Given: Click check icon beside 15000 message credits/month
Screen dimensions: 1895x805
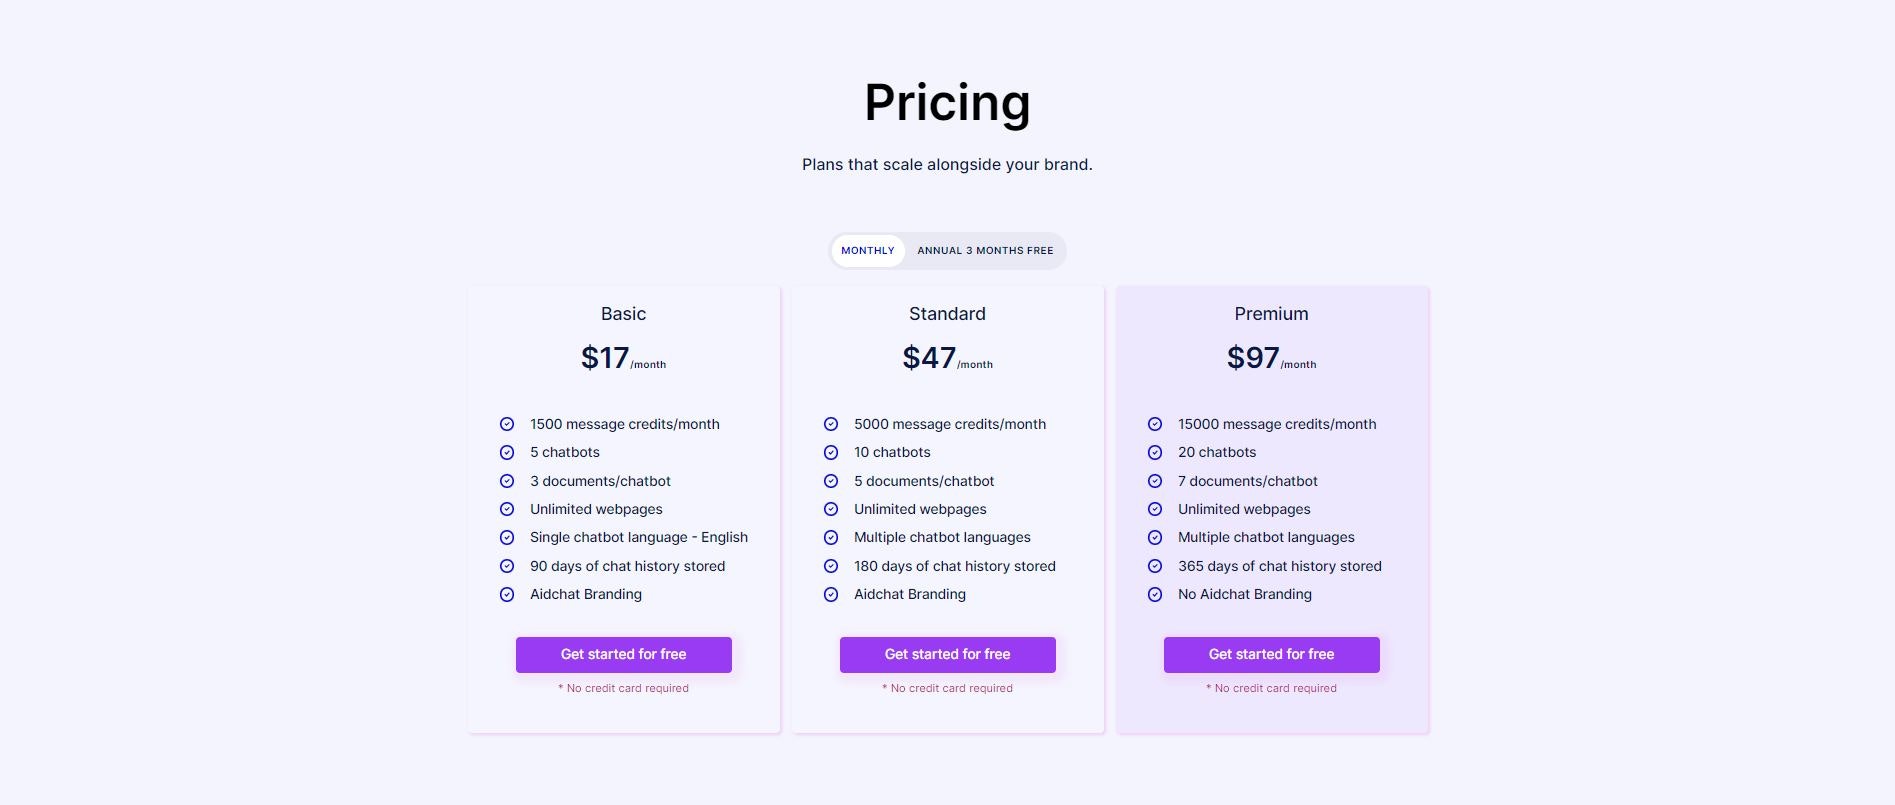Looking at the screenshot, I should tap(1155, 424).
